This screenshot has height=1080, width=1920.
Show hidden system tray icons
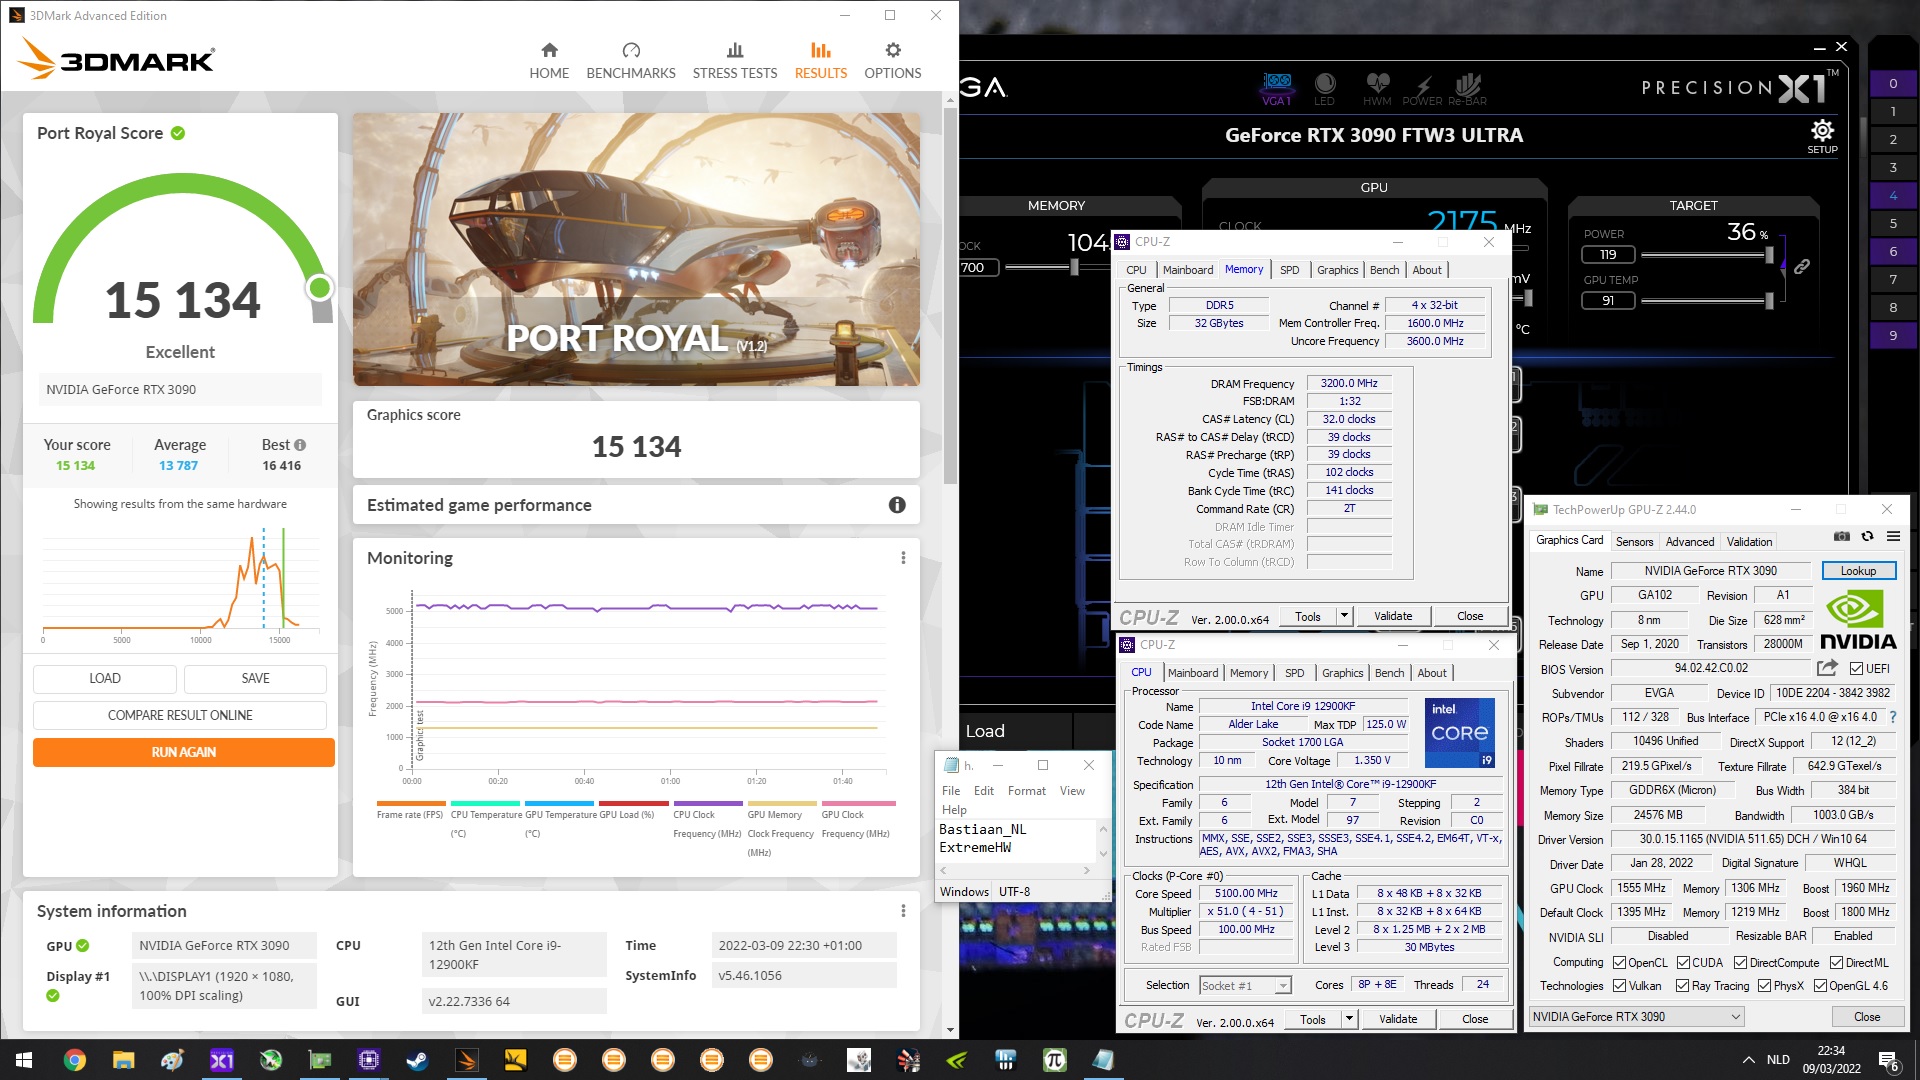point(1748,1060)
